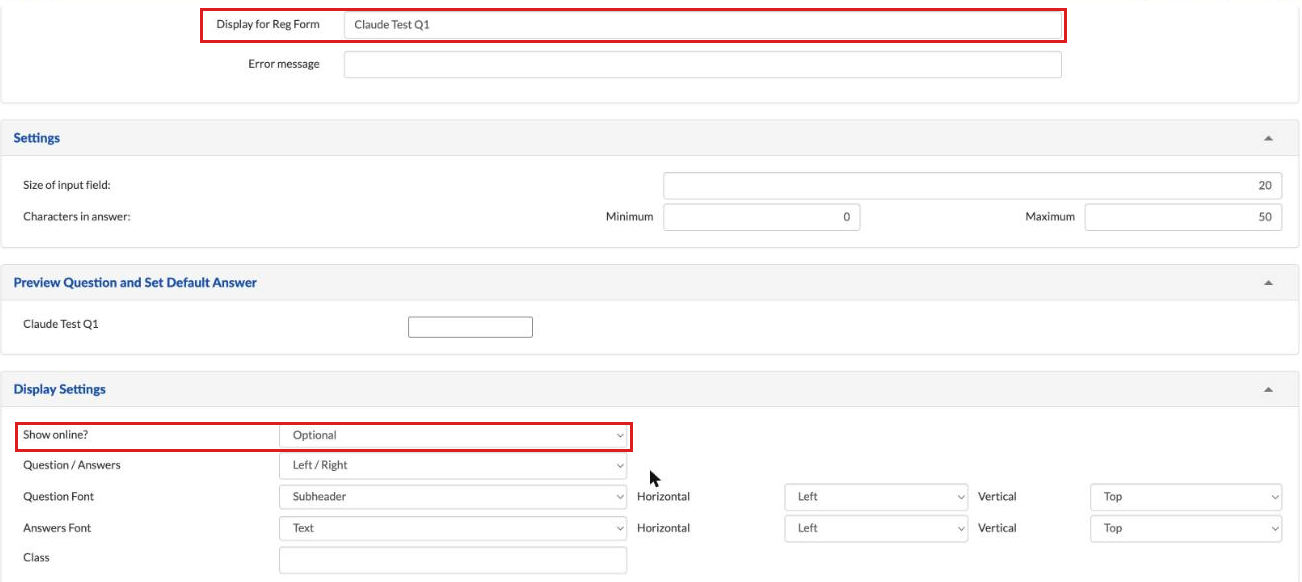This screenshot has height=582, width=1302.
Task: Click the Maximum label
Action: 1050,216
